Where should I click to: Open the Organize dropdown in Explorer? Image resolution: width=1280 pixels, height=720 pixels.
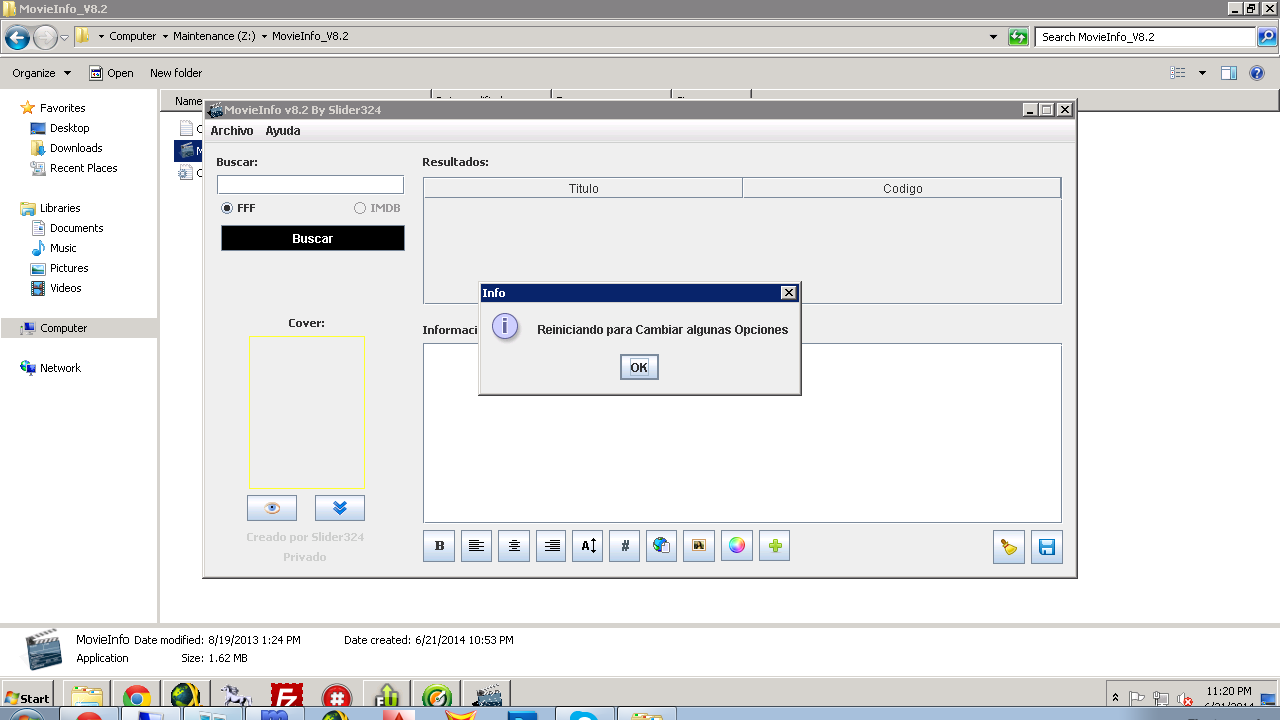41,73
